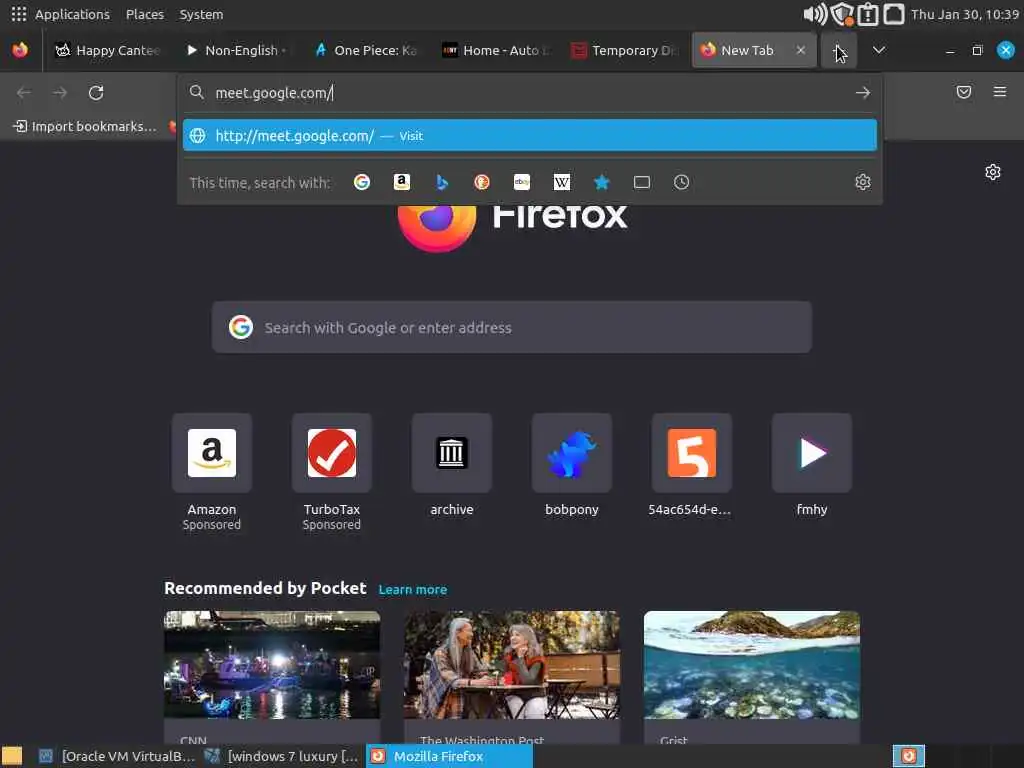
Task: Open CNN Pocket story card
Action: click(272, 677)
